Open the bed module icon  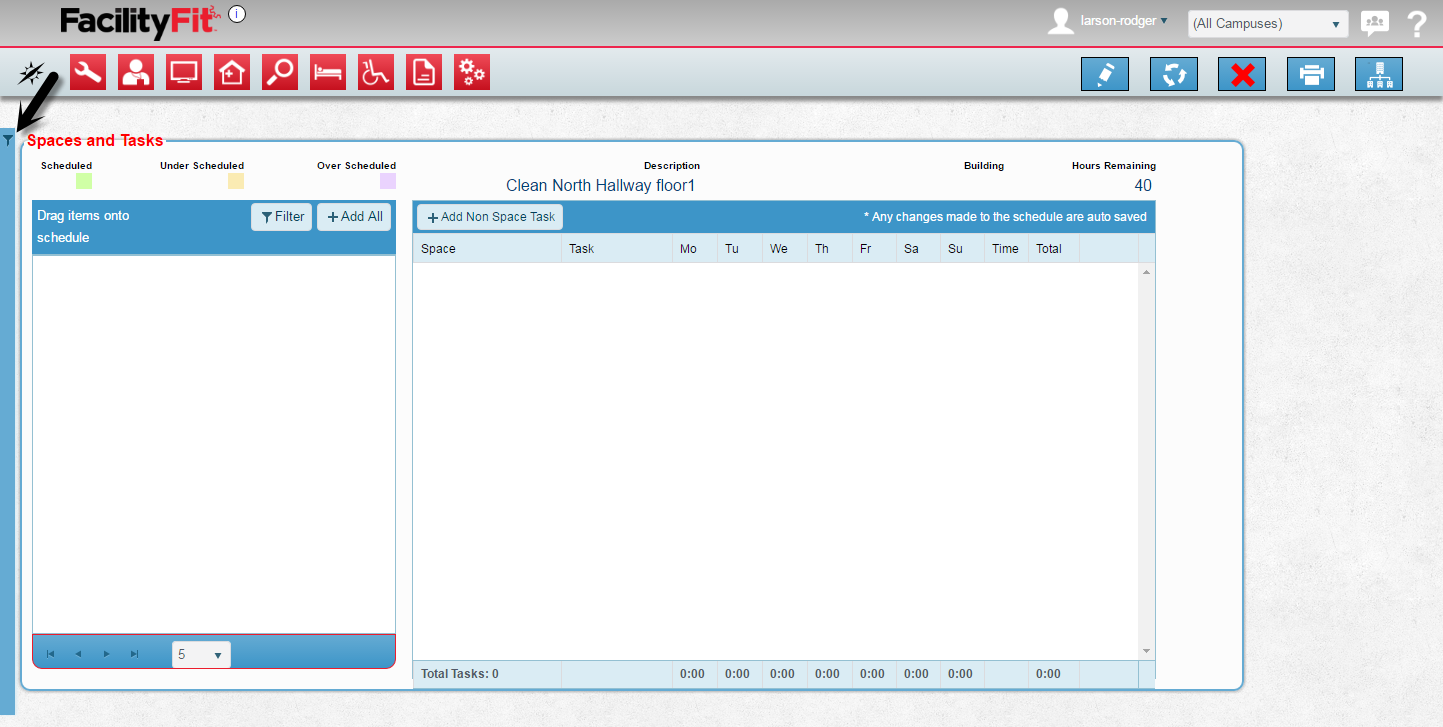328,73
